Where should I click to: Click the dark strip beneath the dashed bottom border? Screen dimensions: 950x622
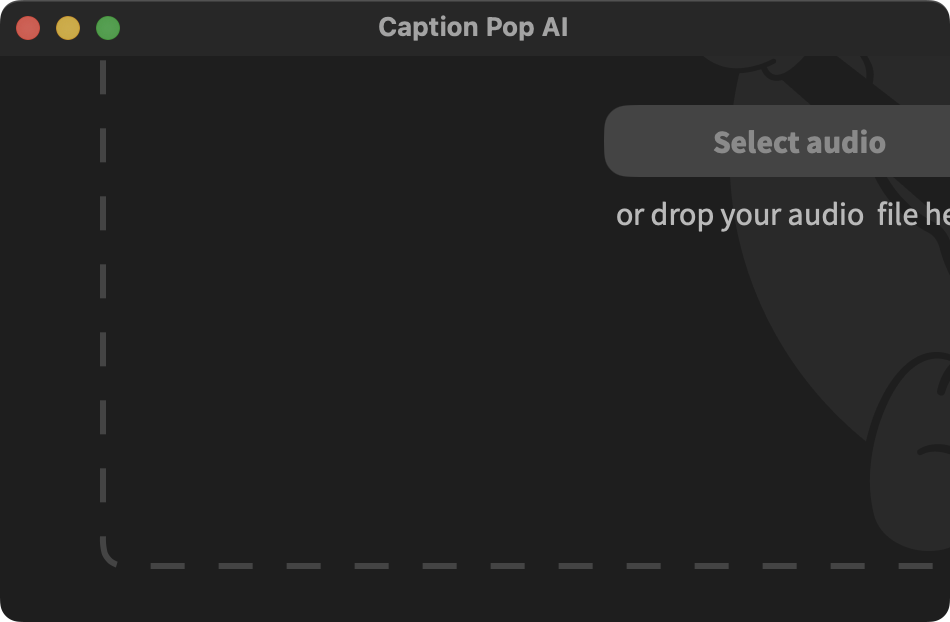[500, 597]
